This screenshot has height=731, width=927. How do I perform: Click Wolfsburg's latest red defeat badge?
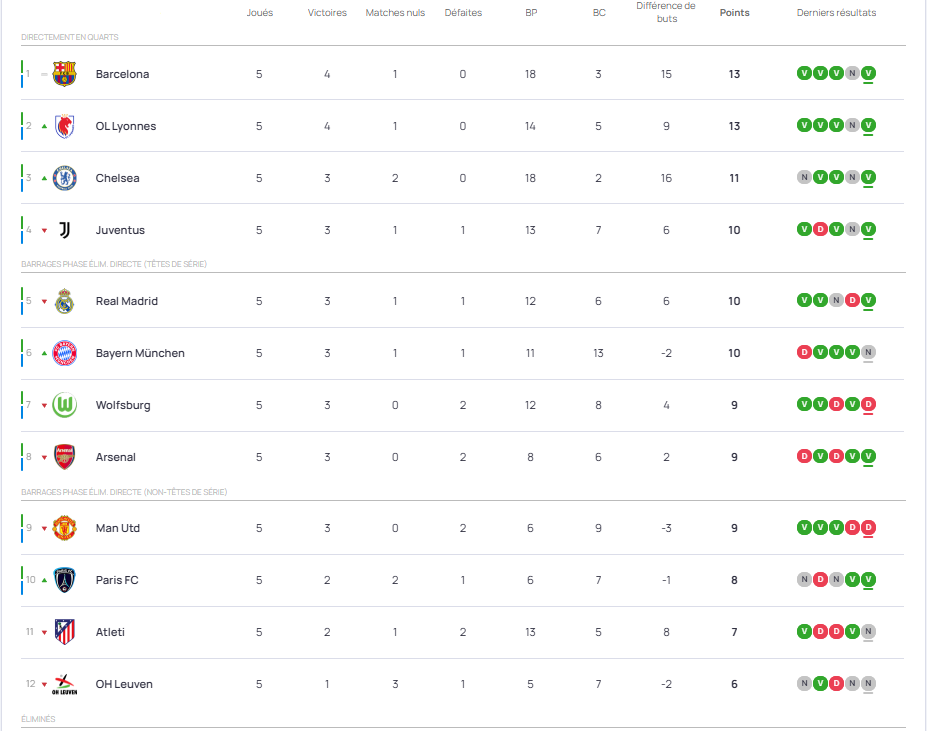click(868, 404)
